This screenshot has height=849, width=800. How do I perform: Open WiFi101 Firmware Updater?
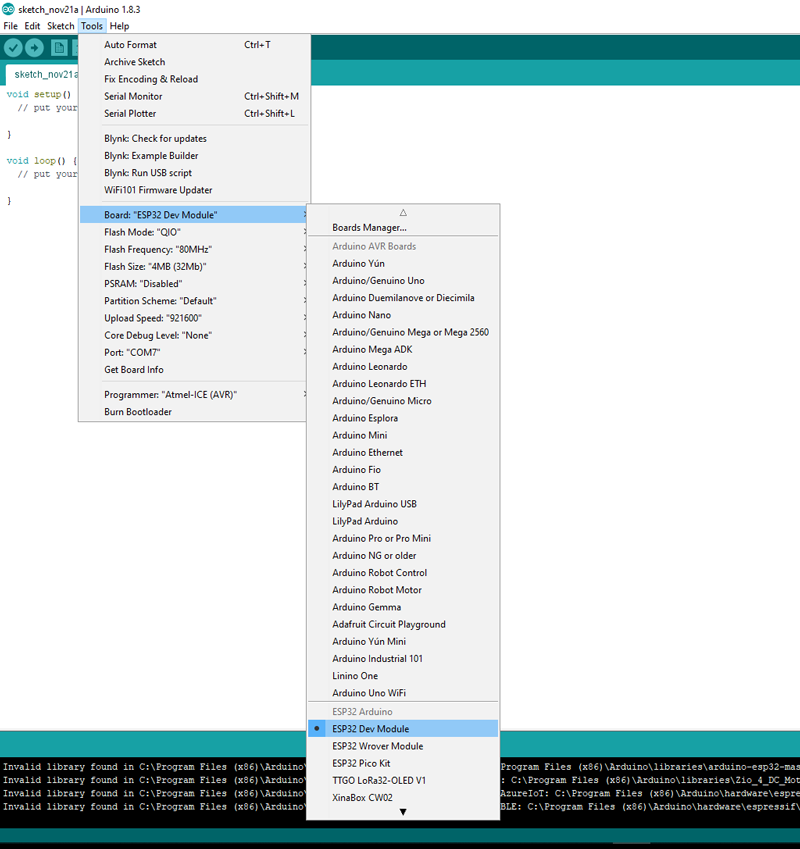tap(194, 190)
